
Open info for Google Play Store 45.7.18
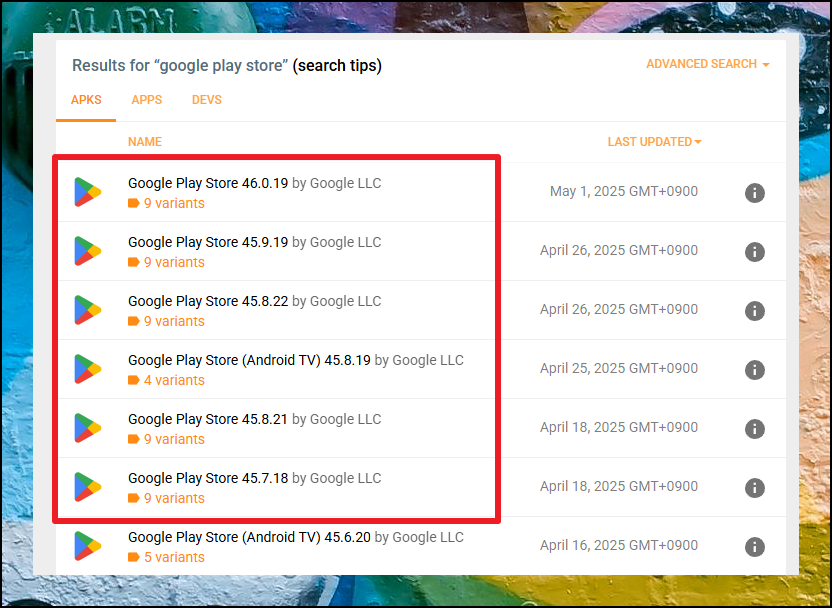point(755,488)
